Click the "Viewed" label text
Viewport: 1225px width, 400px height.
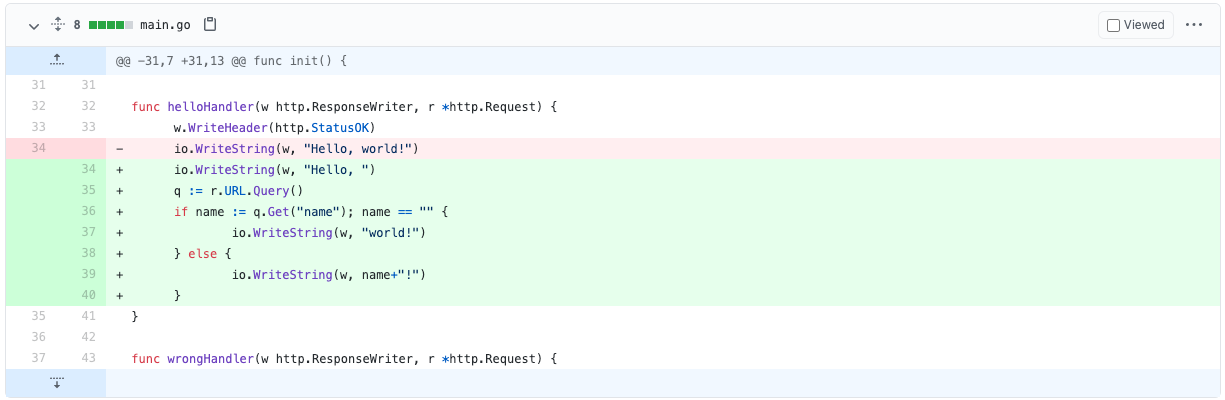point(1144,25)
